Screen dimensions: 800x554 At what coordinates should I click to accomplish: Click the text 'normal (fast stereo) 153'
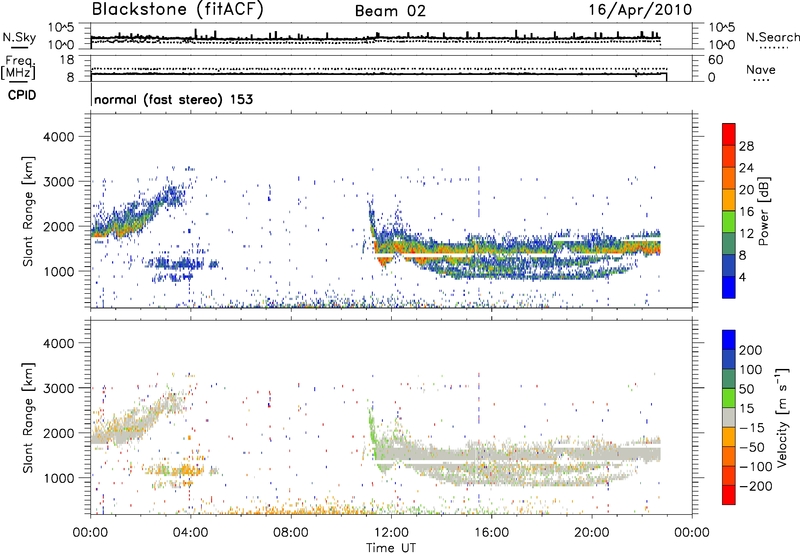click(173, 99)
